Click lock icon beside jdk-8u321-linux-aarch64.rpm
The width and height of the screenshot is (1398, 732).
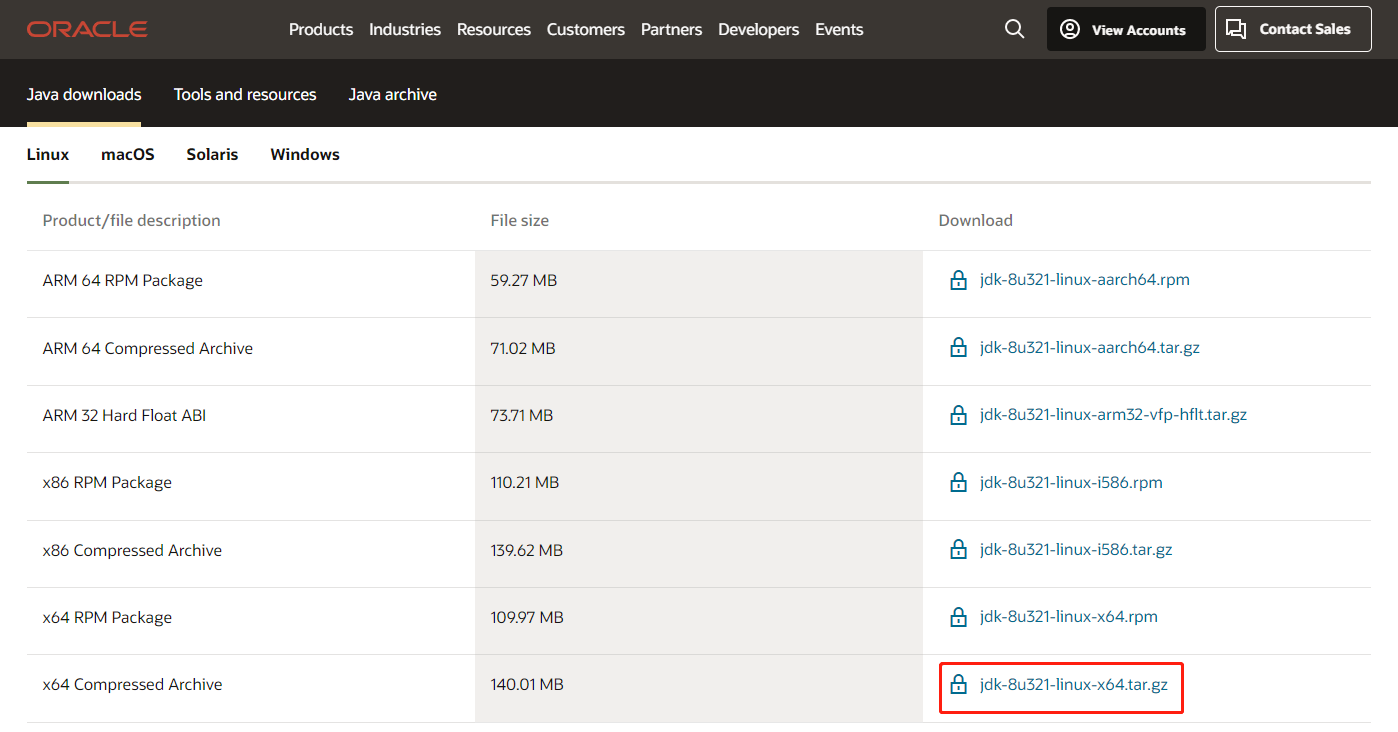coord(958,280)
